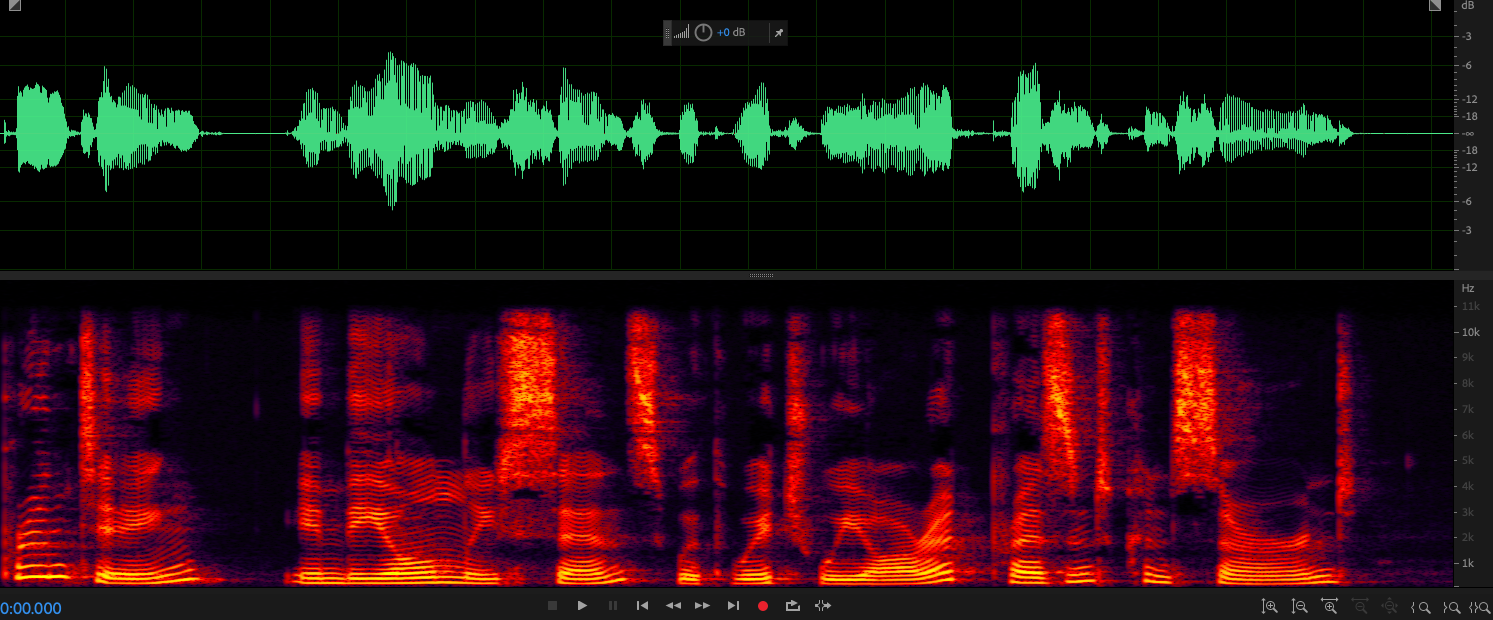Move playhead to next marker
The width and height of the screenshot is (1493, 620).
point(733,606)
